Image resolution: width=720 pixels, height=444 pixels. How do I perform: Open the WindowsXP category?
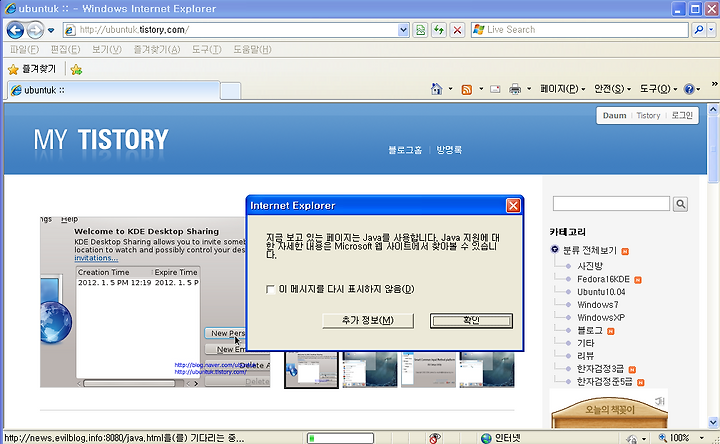601,317
